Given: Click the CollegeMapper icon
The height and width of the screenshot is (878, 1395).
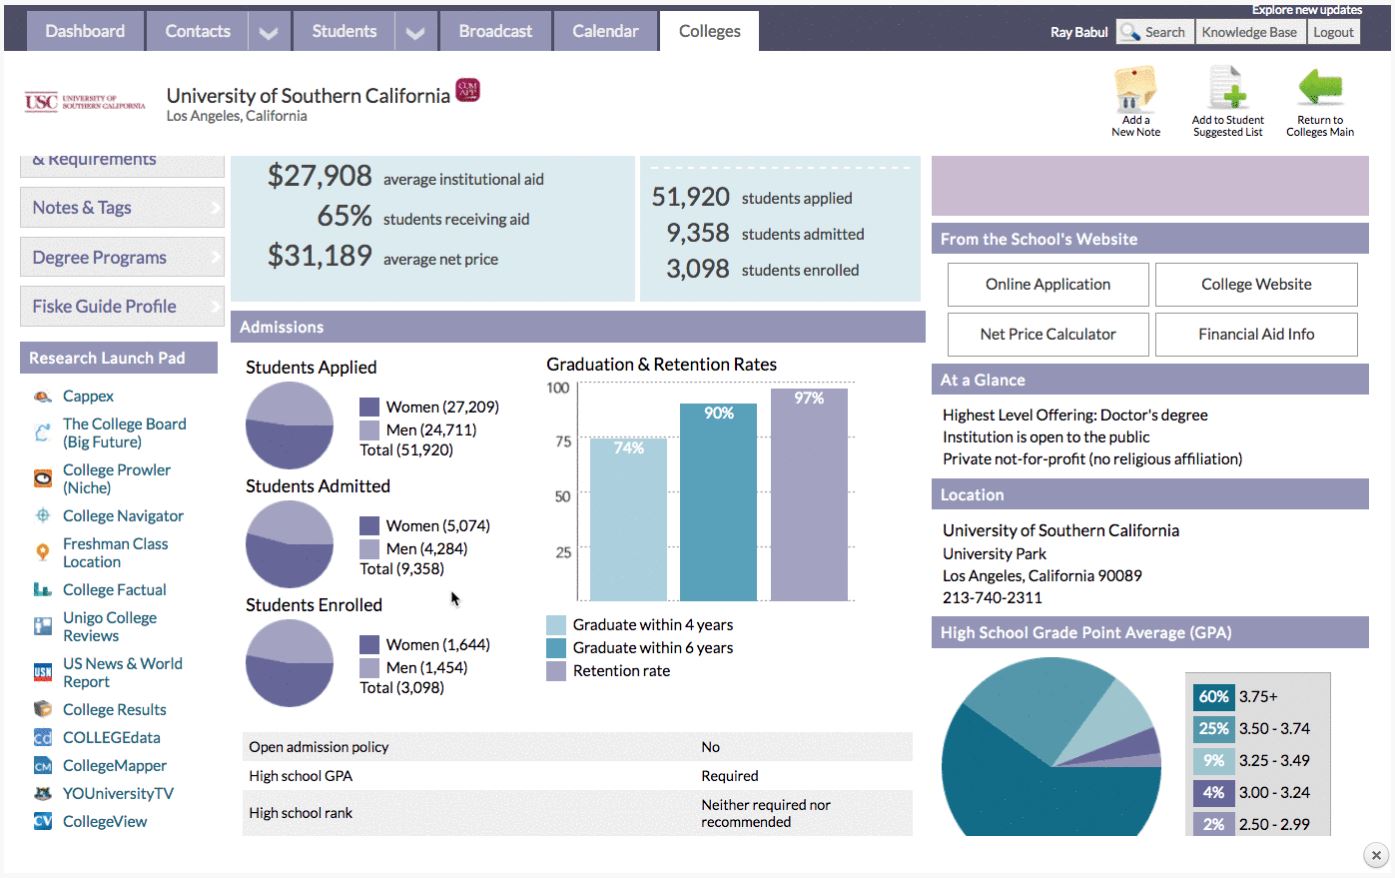Looking at the screenshot, I should tap(42, 766).
